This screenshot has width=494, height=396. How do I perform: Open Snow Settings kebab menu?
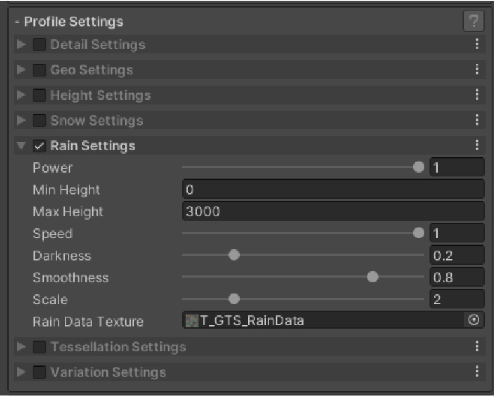click(x=477, y=120)
